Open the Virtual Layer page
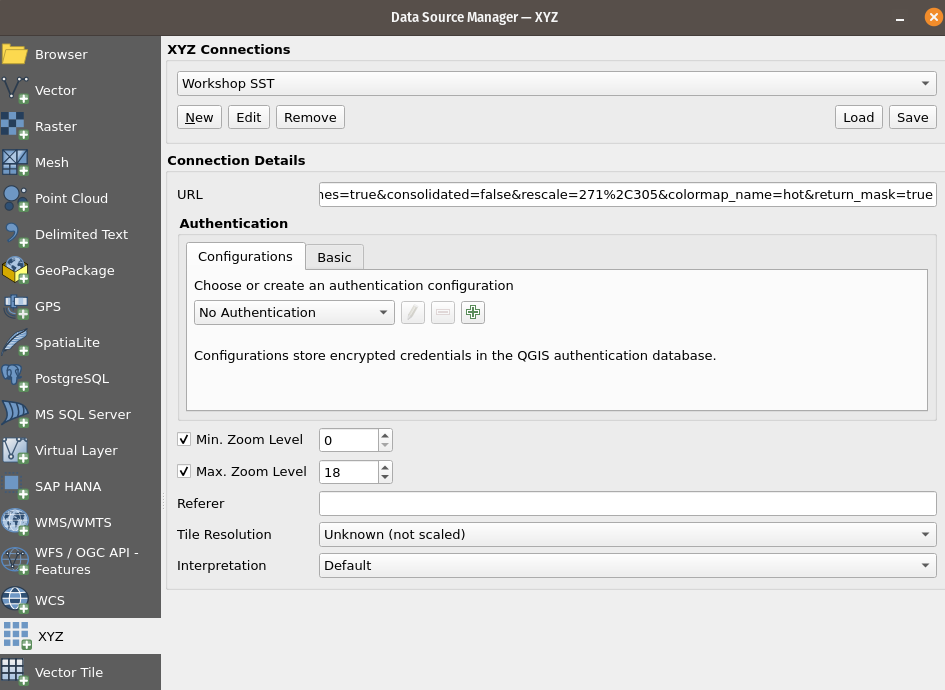 tap(80, 450)
